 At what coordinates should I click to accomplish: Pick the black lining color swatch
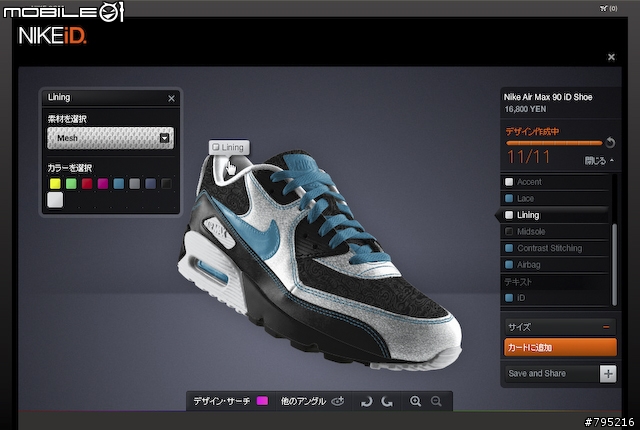(167, 184)
